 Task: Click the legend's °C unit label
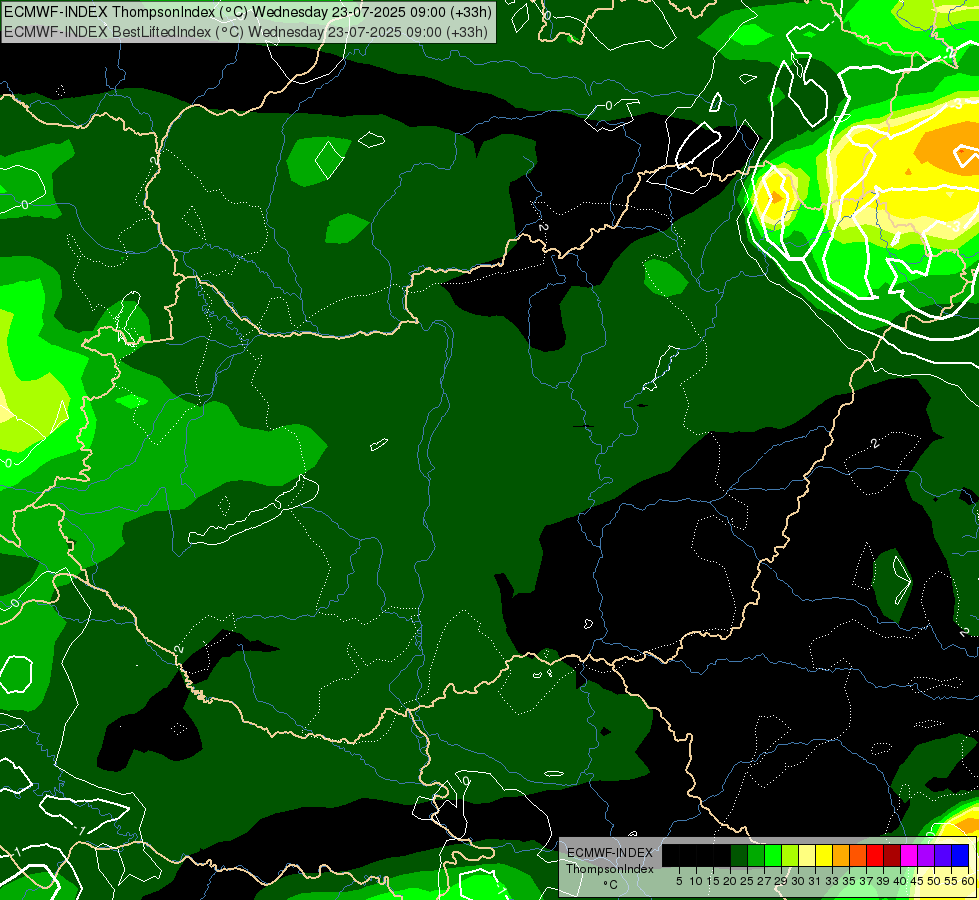click(610, 885)
